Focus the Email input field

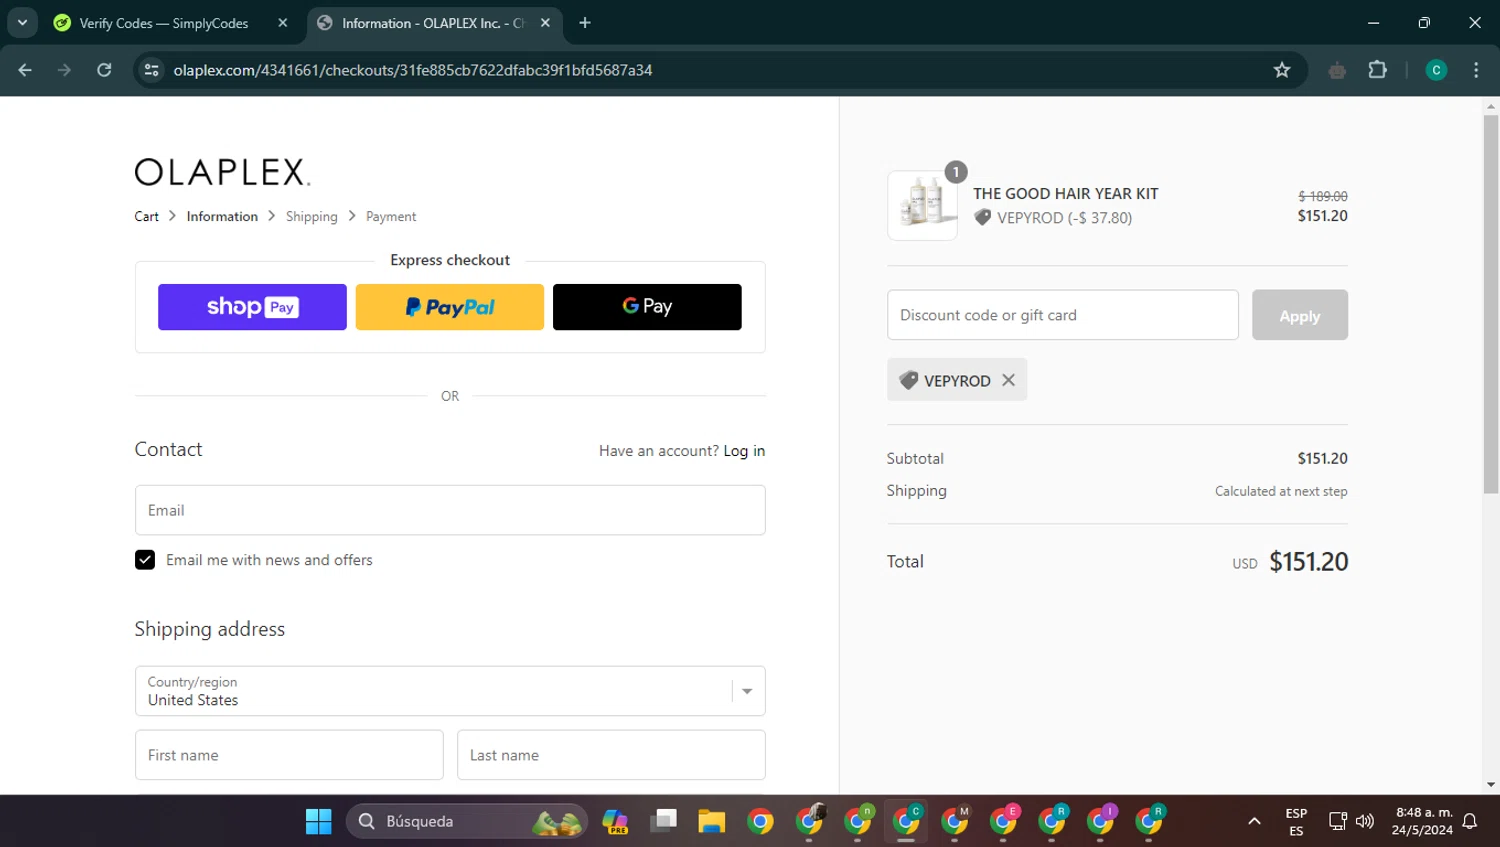tap(450, 510)
